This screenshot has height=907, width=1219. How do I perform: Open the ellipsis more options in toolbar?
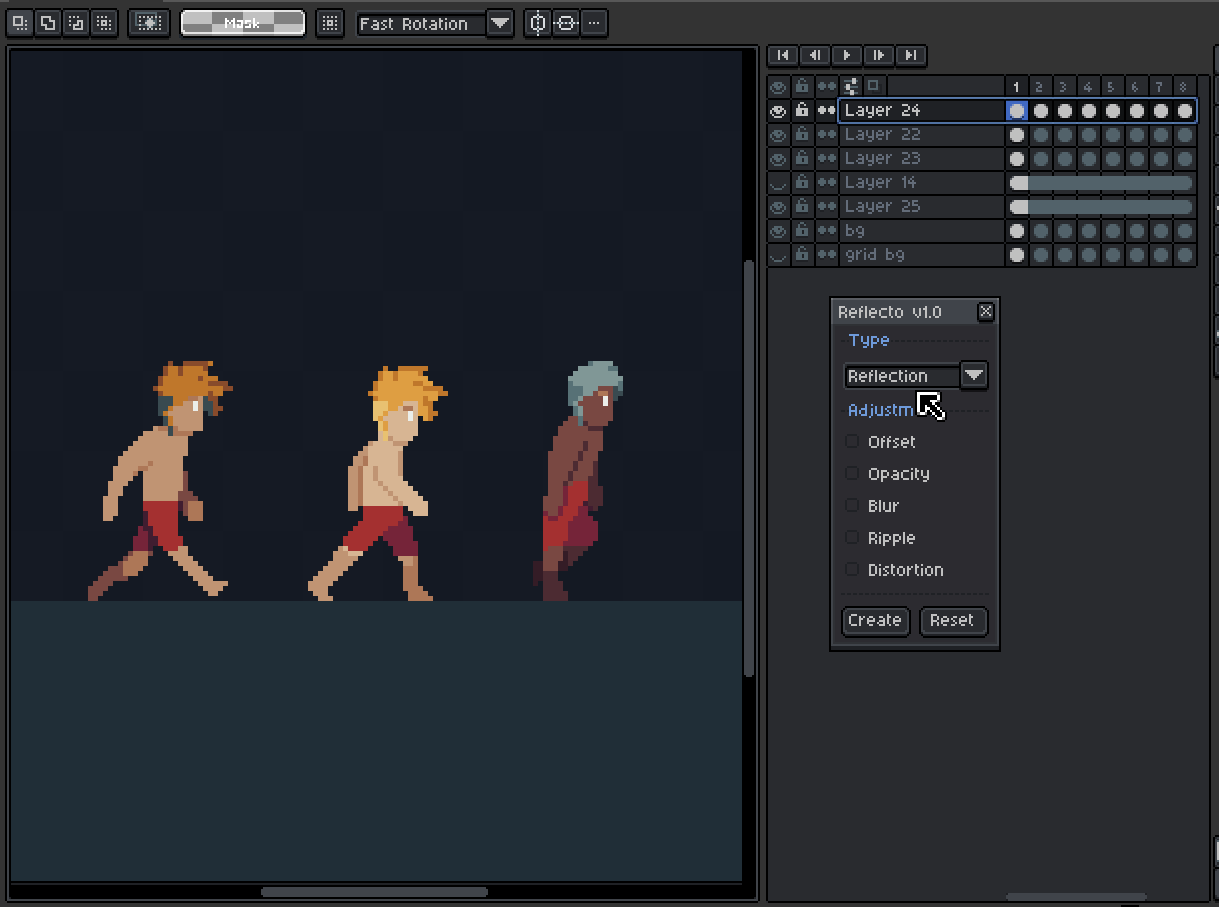point(594,23)
